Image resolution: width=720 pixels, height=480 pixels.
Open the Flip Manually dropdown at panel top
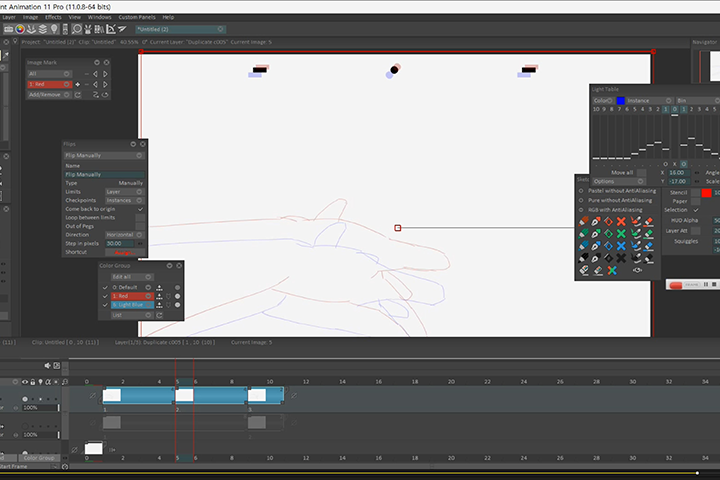click(x=103, y=155)
